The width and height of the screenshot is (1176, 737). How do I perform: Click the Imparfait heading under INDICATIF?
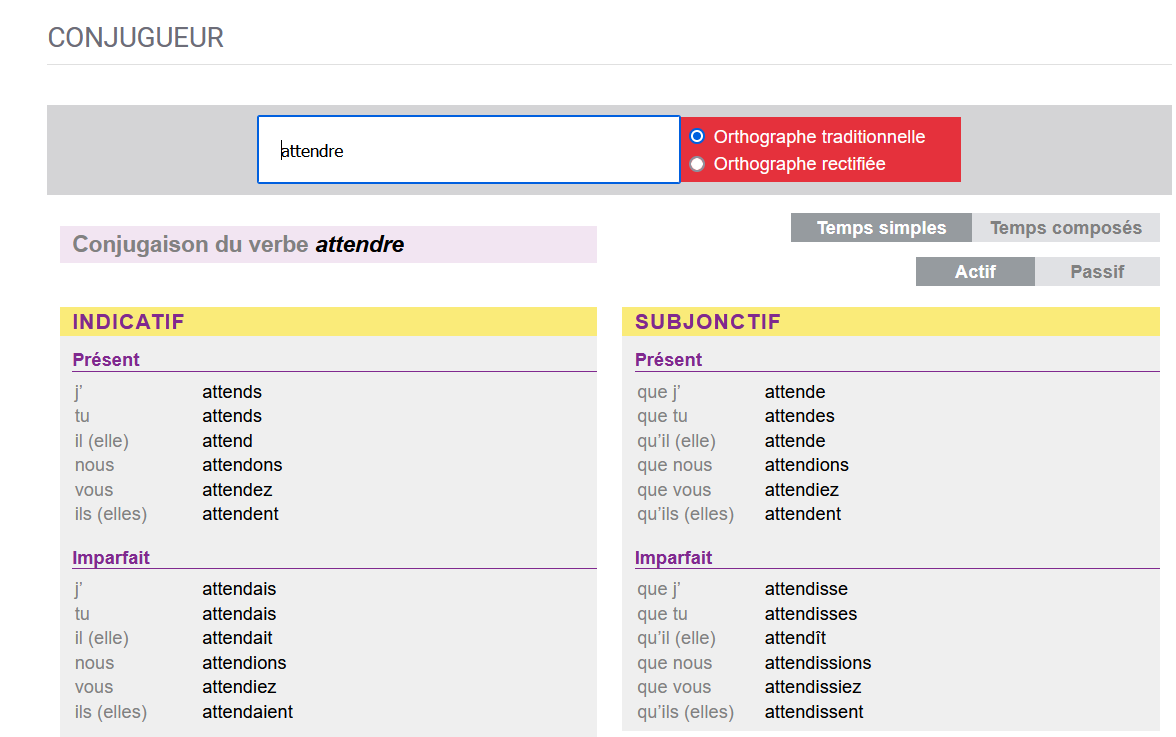(111, 558)
